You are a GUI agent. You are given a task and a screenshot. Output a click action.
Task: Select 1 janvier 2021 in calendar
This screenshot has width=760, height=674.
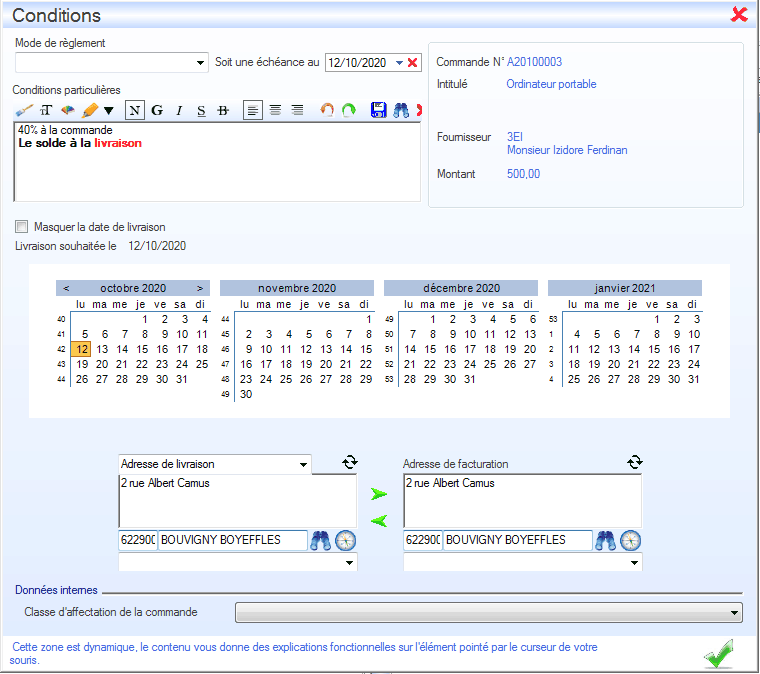click(x=657, y=319)
